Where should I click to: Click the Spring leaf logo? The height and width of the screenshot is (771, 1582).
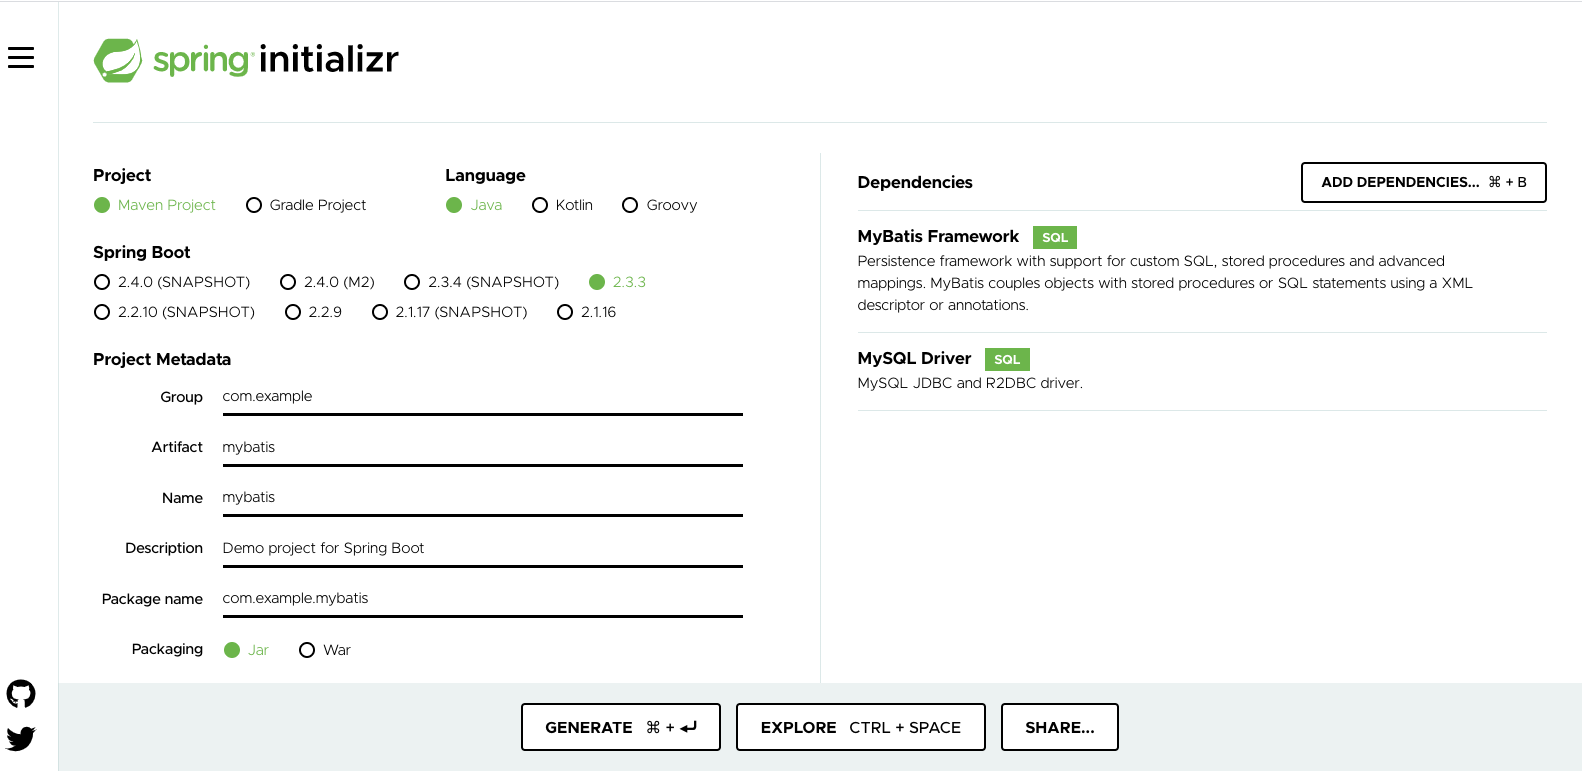click(118, 60)
